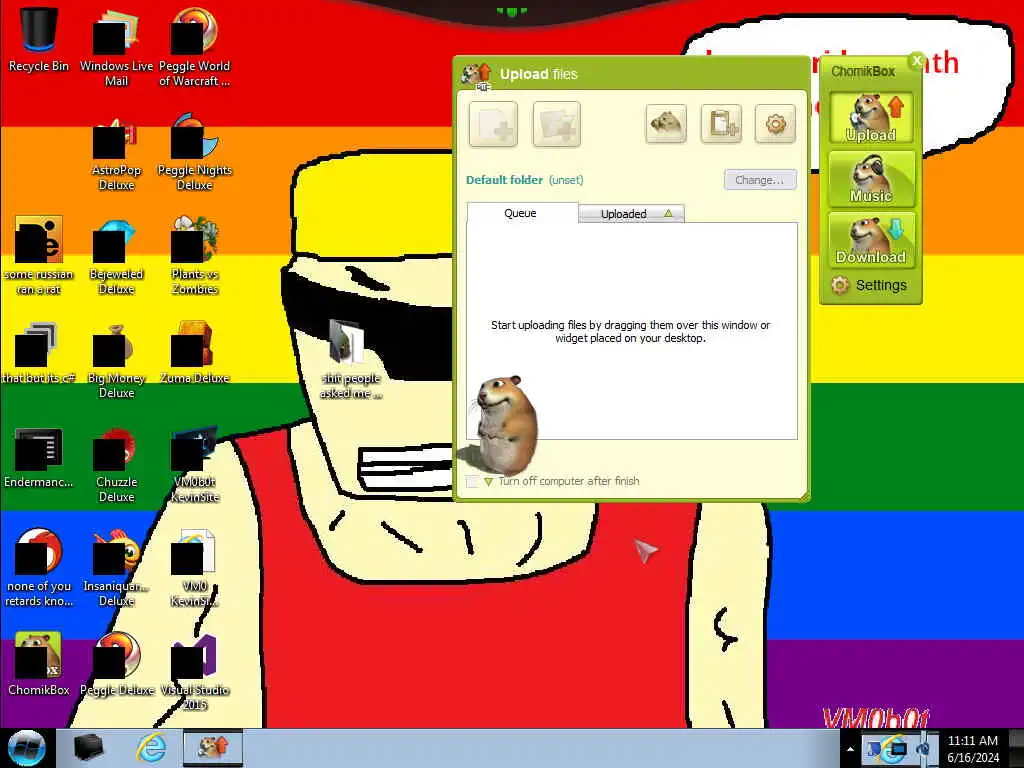Open Settings in the ChomikBox widget
This screenshot has width=1024, height=768.
click(869, 285)
